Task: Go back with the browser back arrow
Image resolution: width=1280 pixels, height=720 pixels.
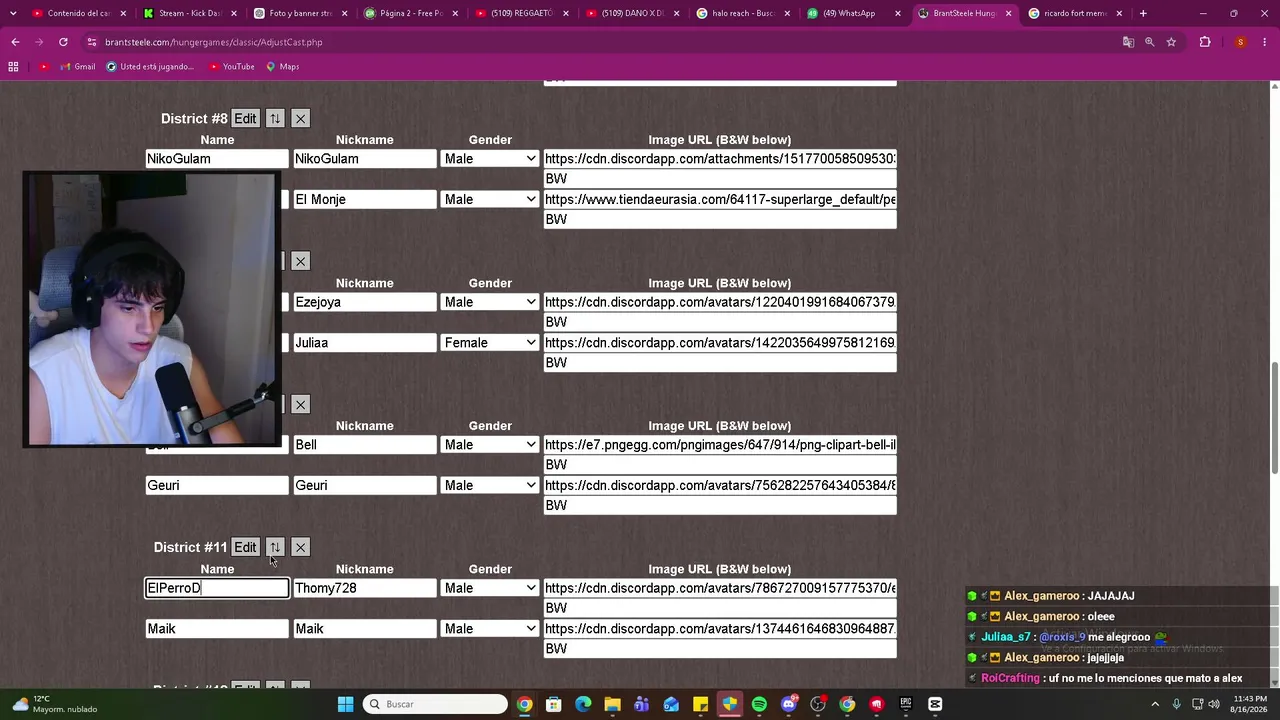Action: (x=15, y=42)
